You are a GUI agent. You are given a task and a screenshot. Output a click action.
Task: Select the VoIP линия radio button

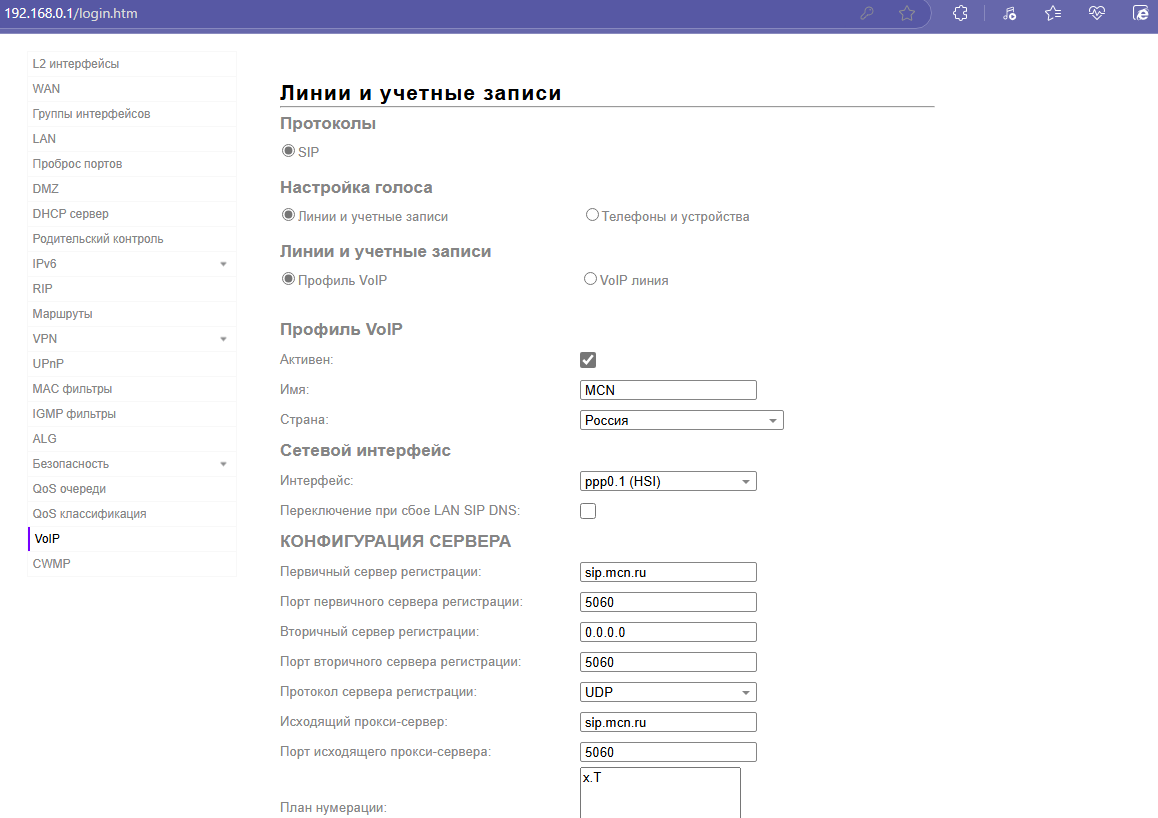pyautogui.click(x=590, y=278)
